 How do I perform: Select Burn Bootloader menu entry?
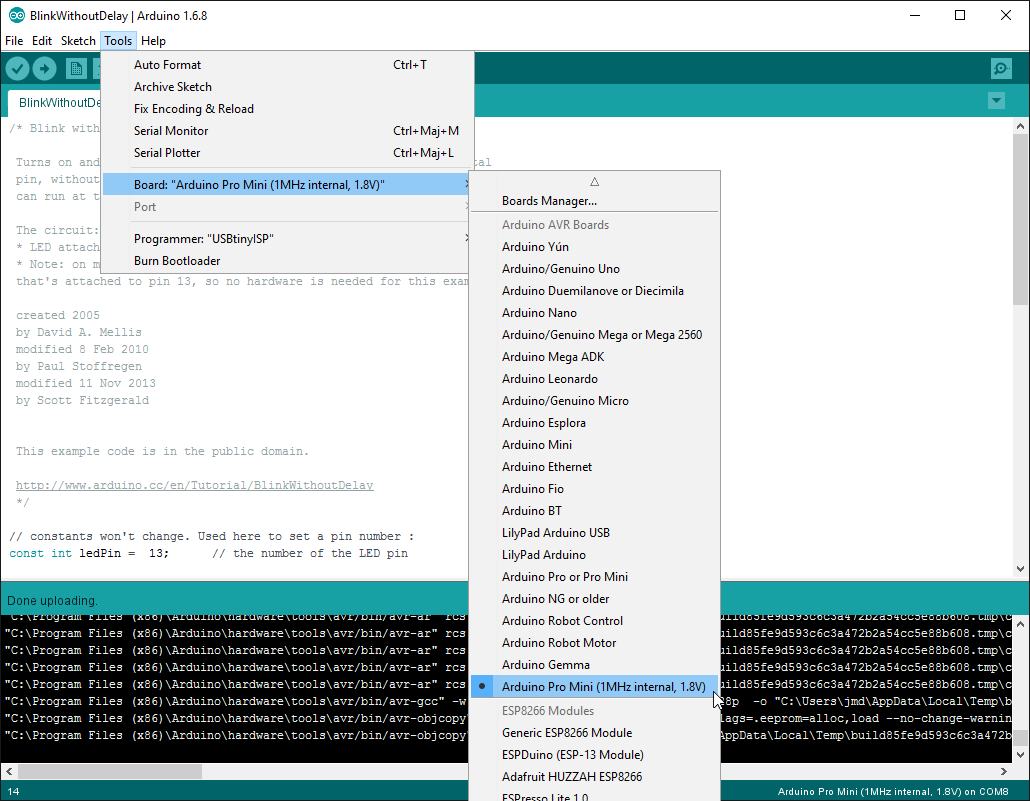(177, 261)
